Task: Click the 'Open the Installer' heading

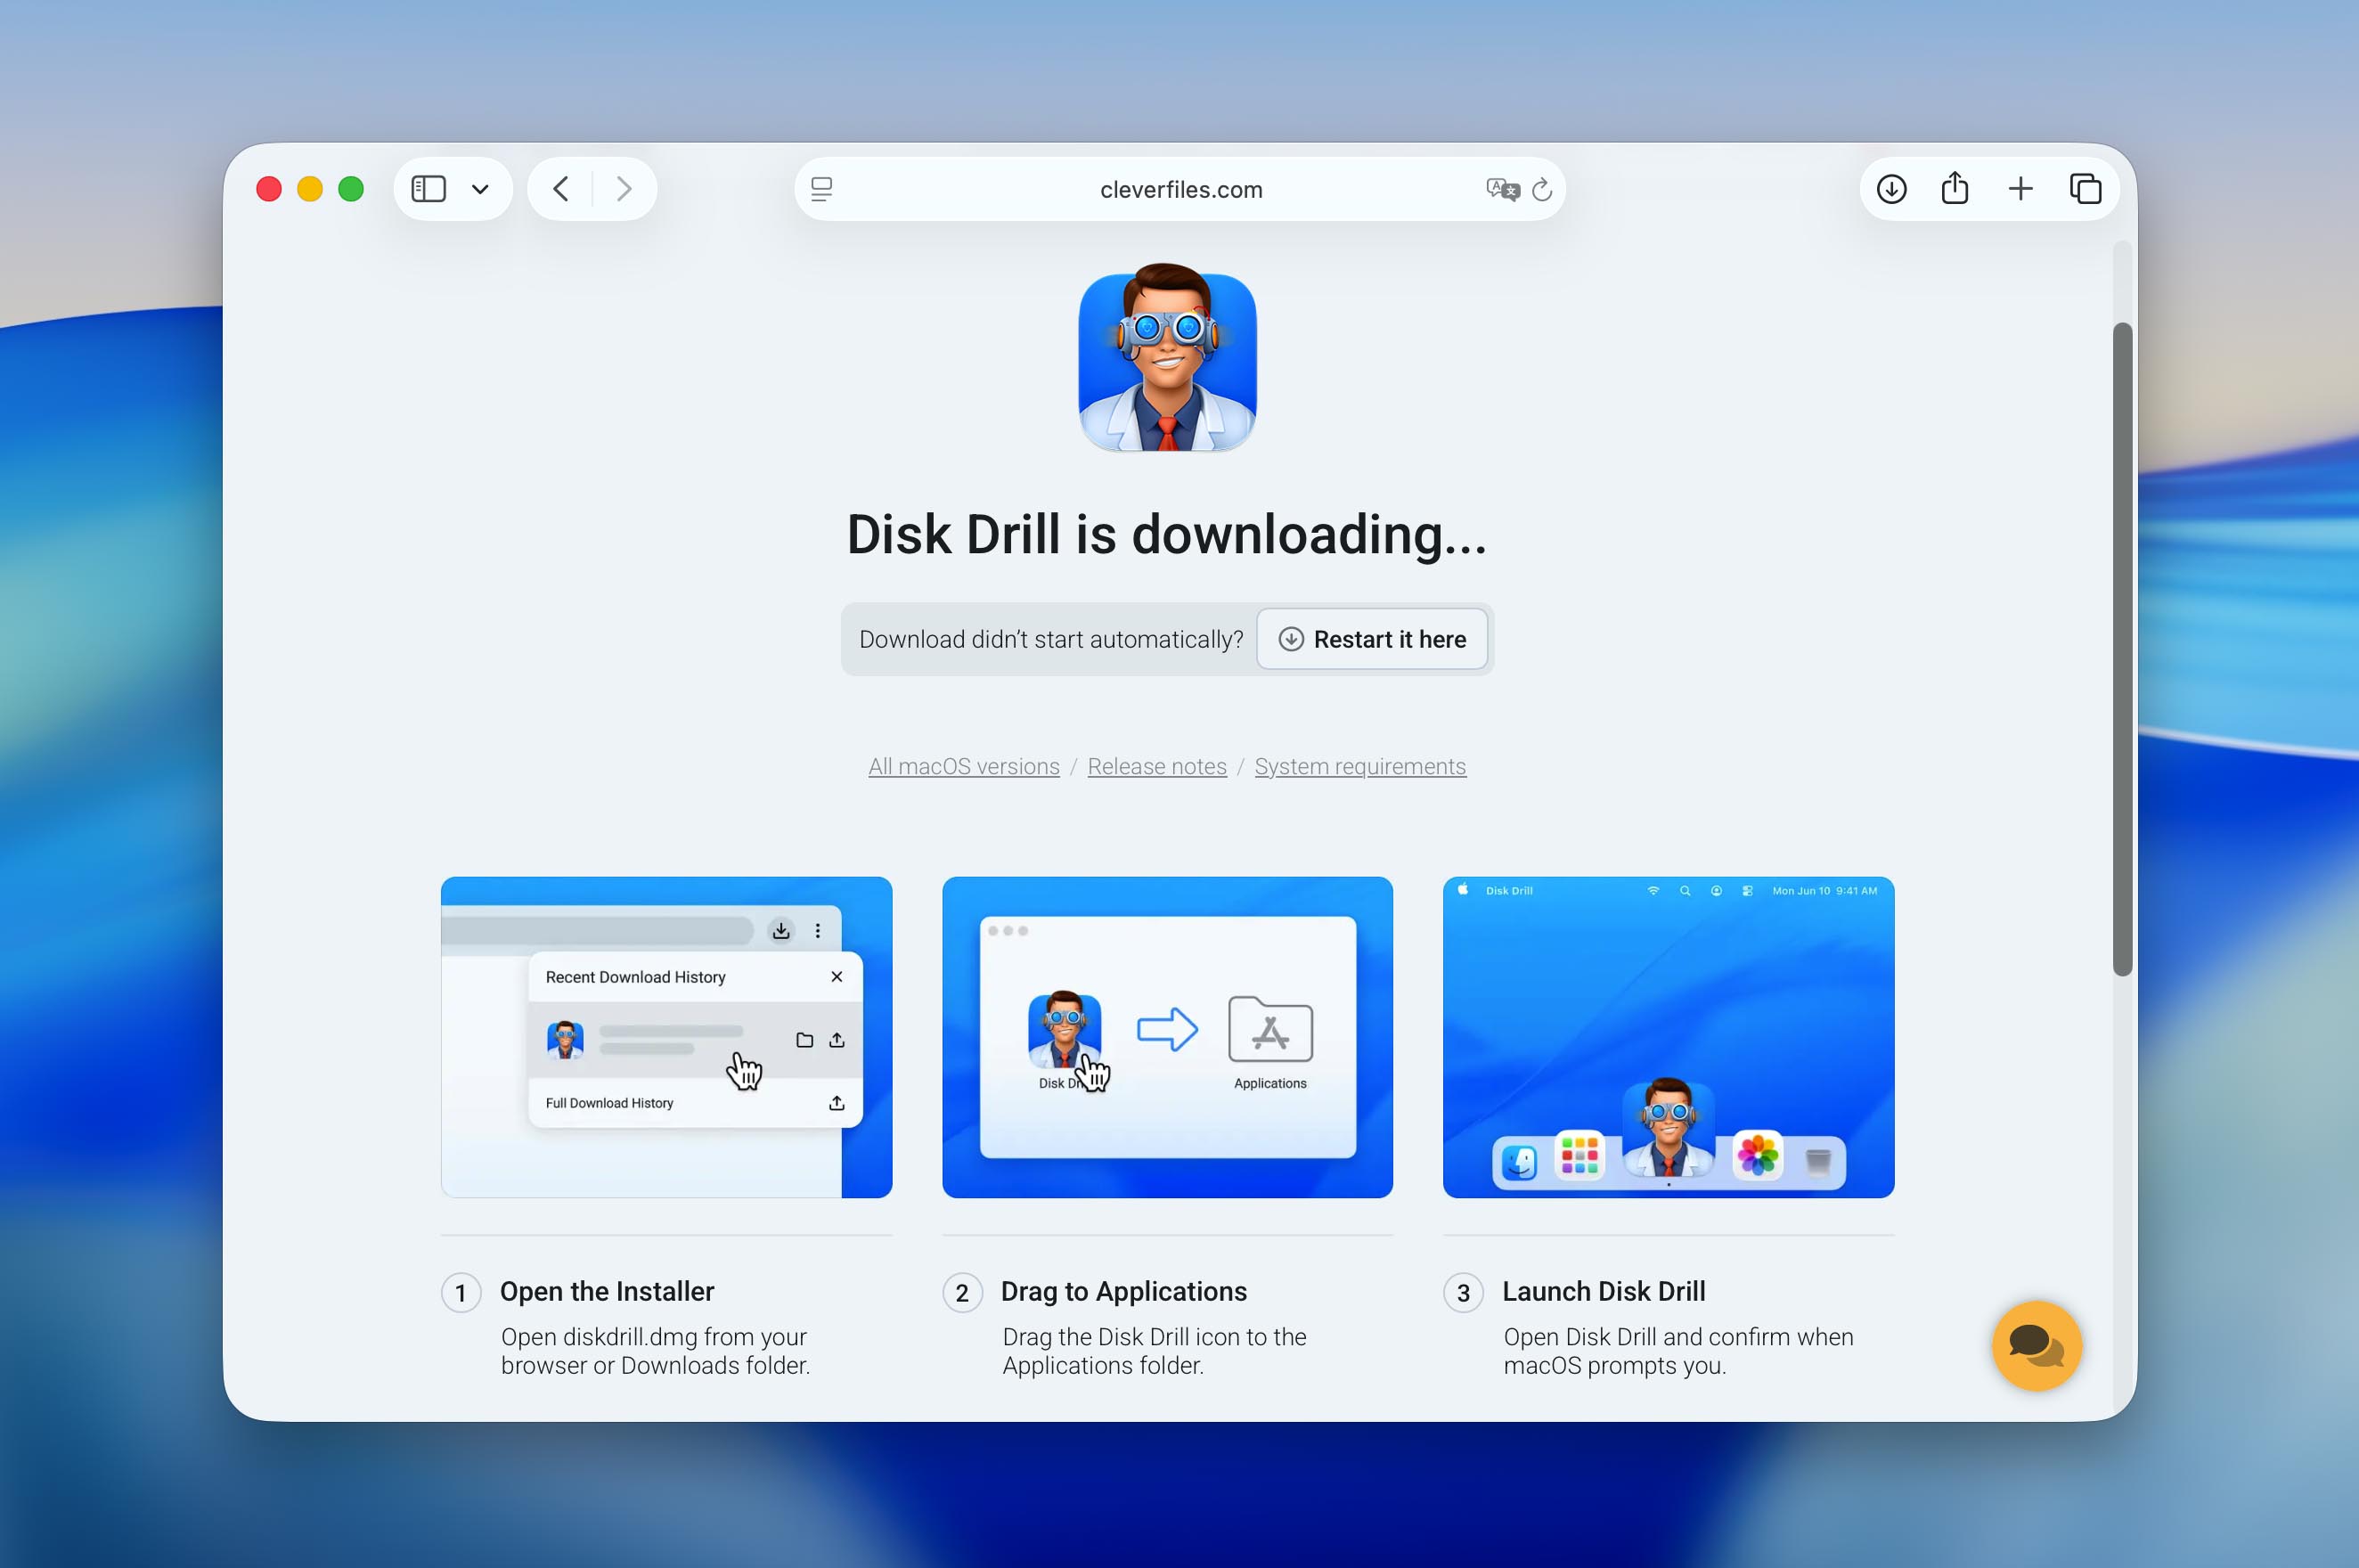Action: [607, 1291]
